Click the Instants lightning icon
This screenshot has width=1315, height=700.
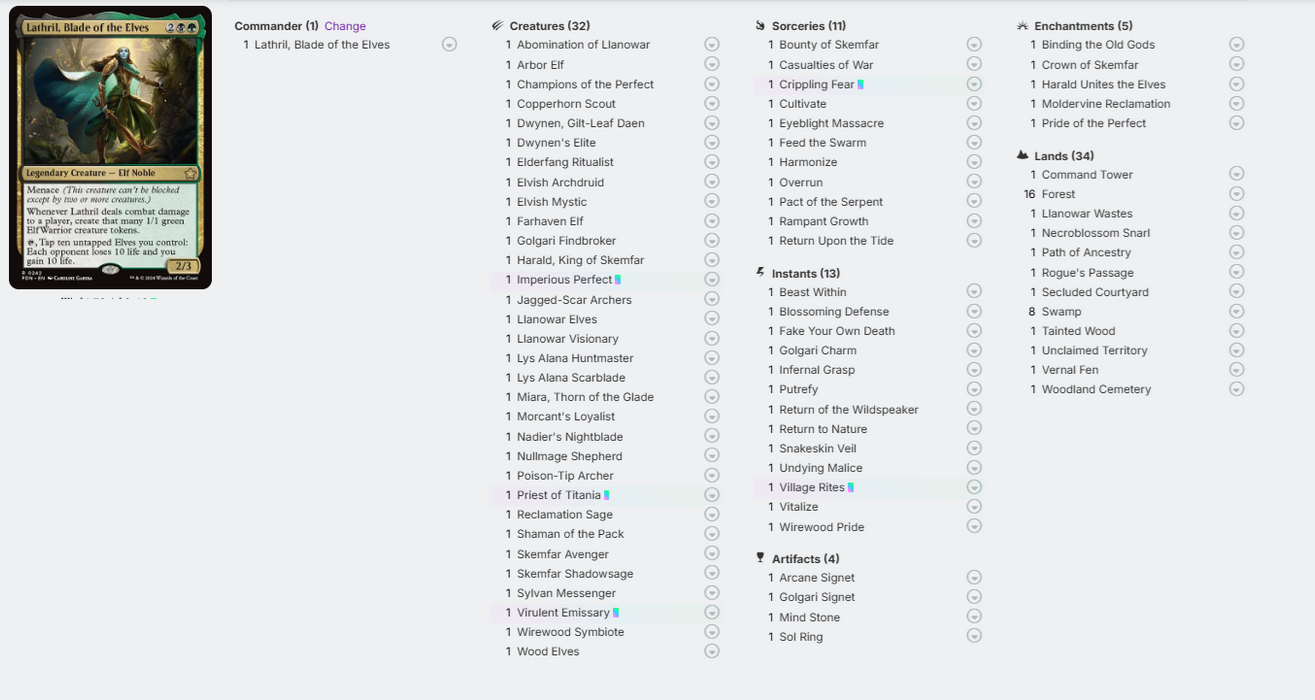pyautogui.click(x=761, y=273)
